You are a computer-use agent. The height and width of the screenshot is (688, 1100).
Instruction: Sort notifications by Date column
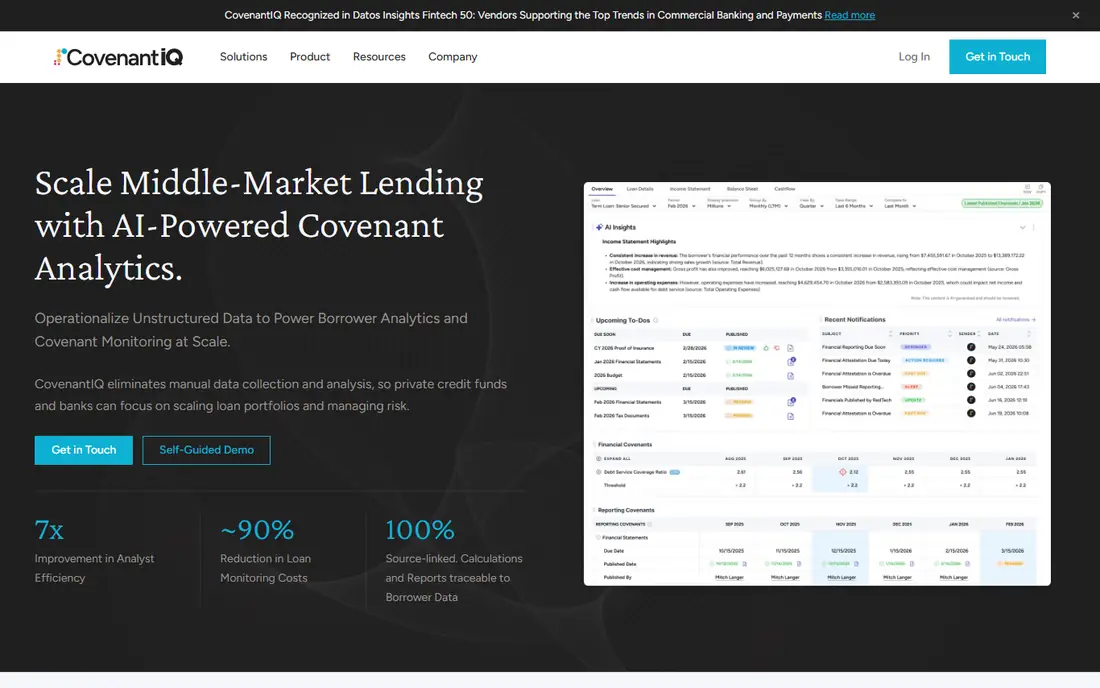(1028, 334)
